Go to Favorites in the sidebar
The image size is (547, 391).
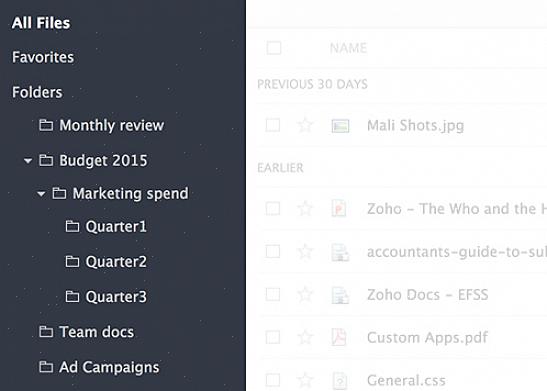(43, 57)
